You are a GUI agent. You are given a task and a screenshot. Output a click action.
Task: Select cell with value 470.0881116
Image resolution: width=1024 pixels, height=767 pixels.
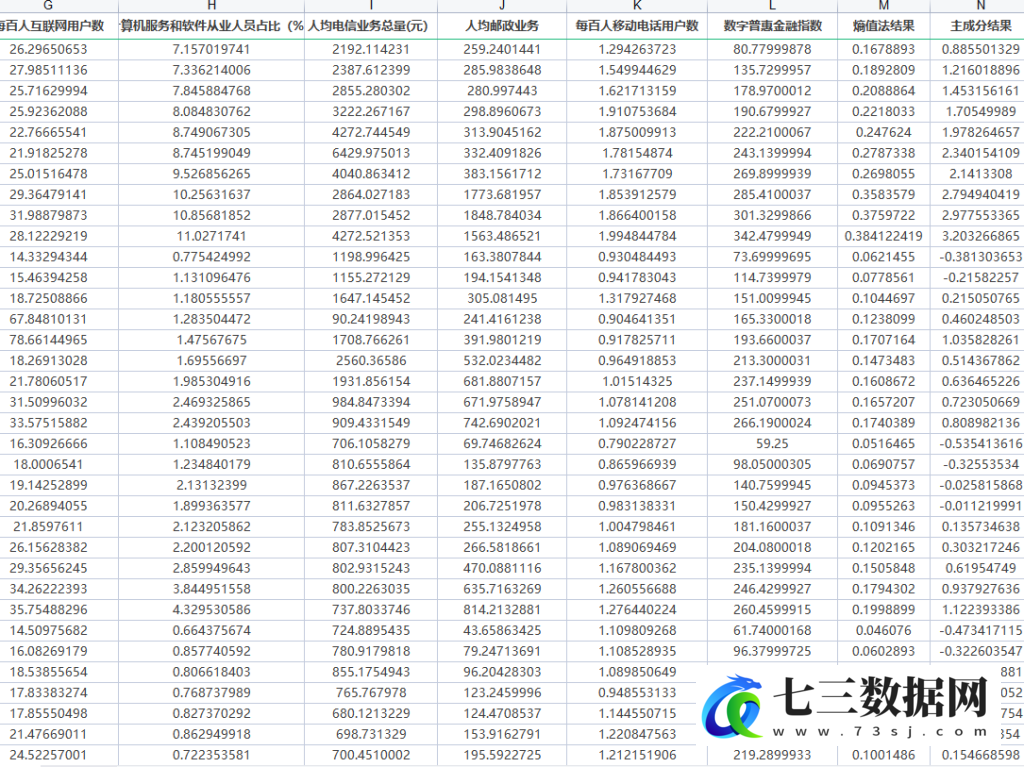point(502,568)
